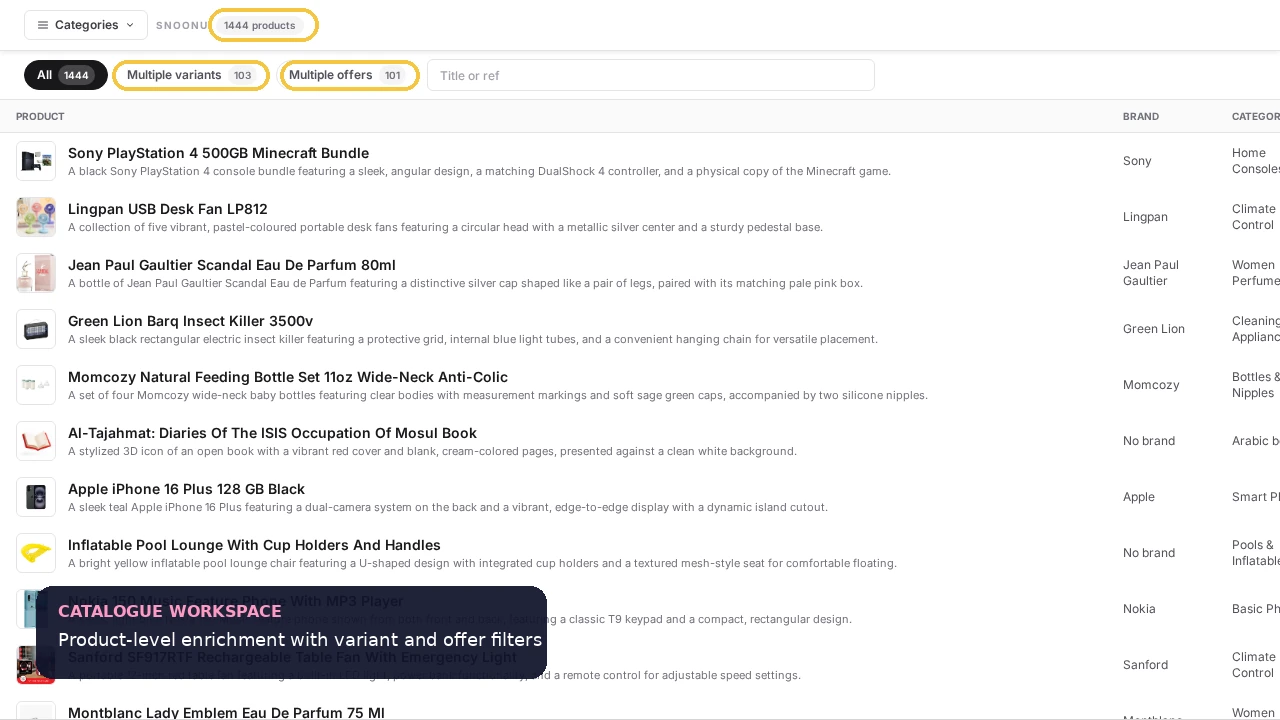
Task: Filter by Multiple offers
Action: (349, 75)
